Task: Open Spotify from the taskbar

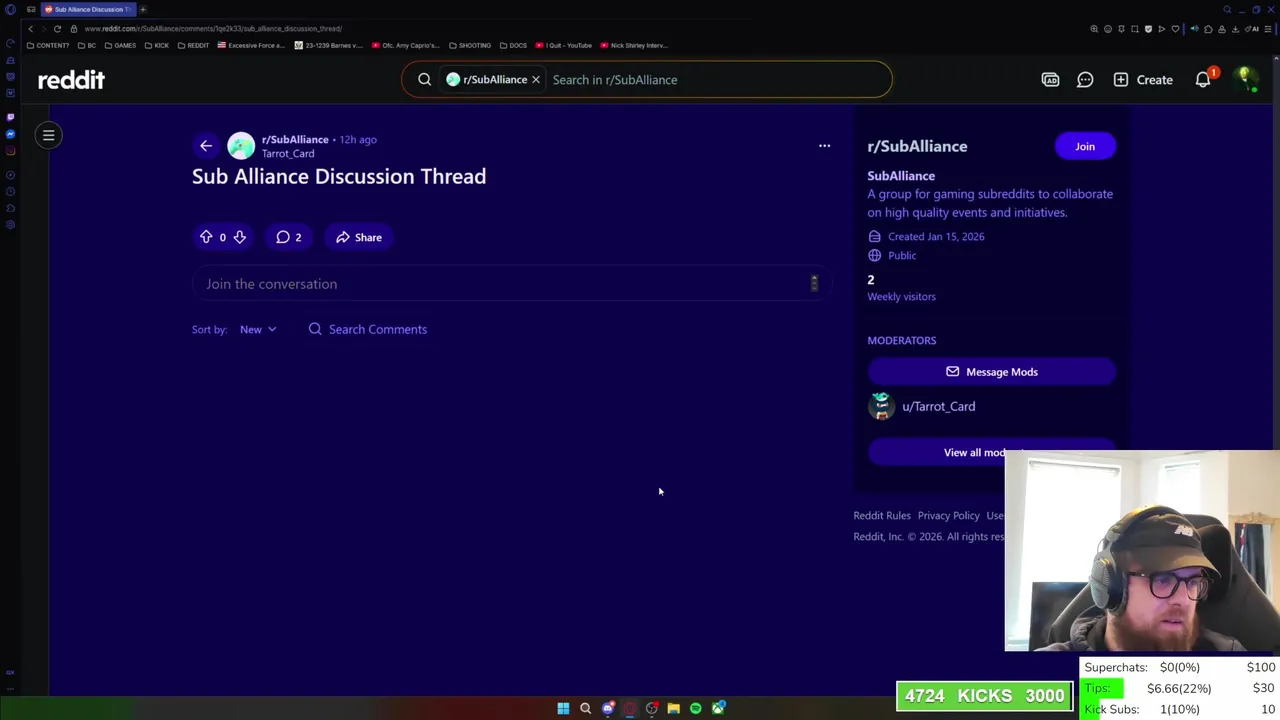Action: click(695, 708)
